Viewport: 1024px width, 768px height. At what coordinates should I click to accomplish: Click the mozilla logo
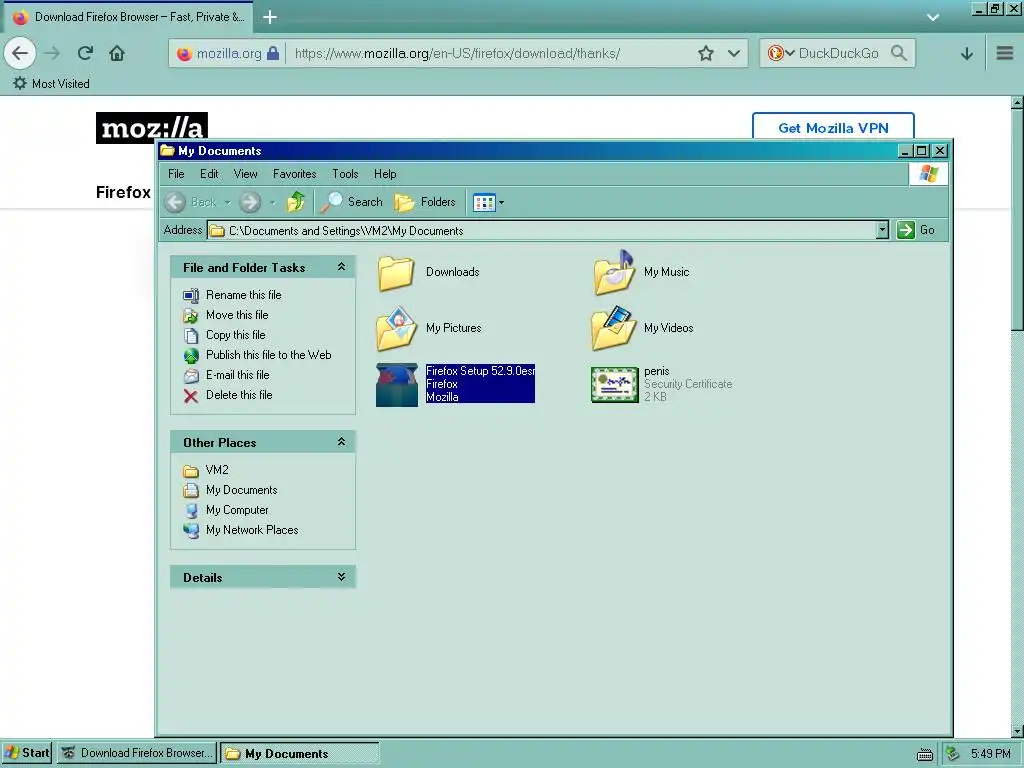click(x=152, y=127)
